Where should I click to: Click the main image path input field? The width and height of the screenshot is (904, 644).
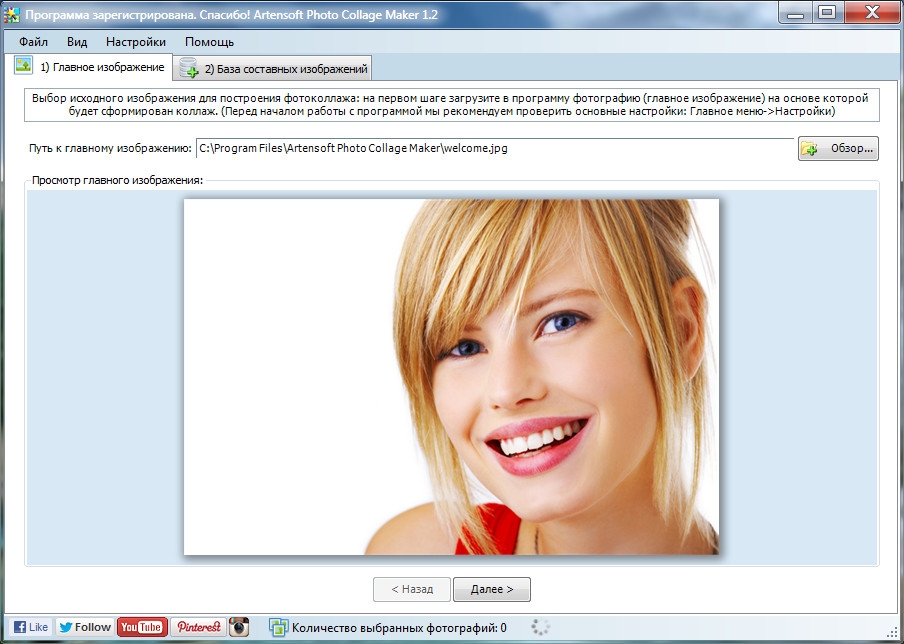pos(495,148)
